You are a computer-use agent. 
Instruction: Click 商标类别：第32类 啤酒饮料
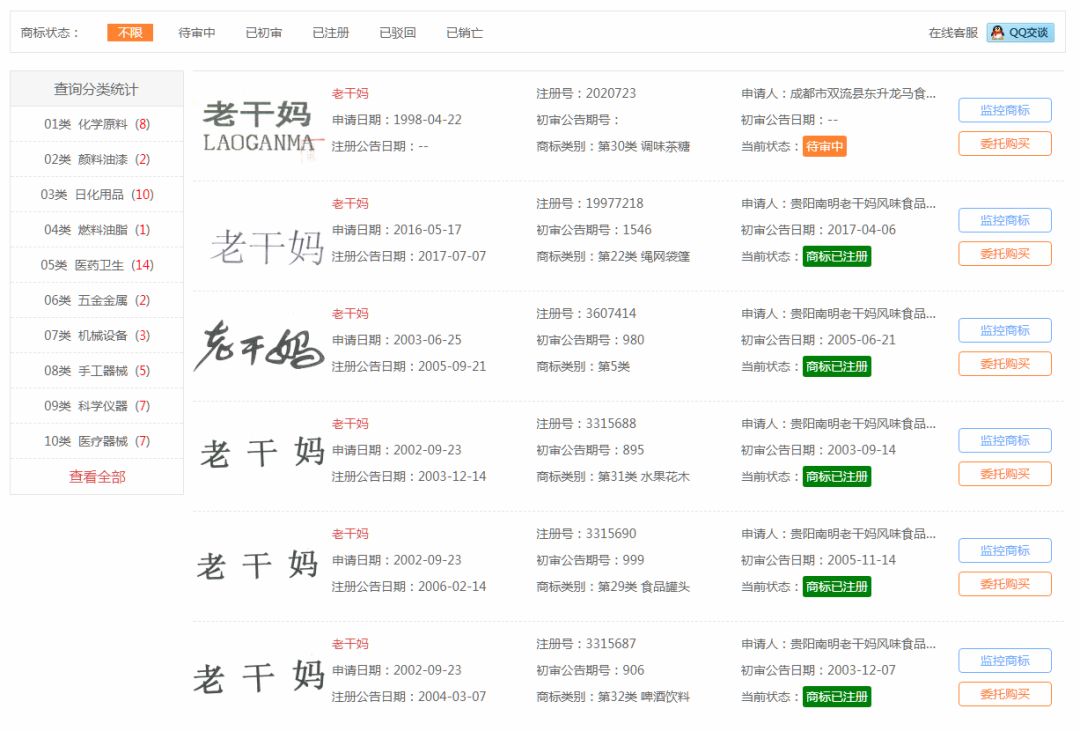click(x=613, y=697)
